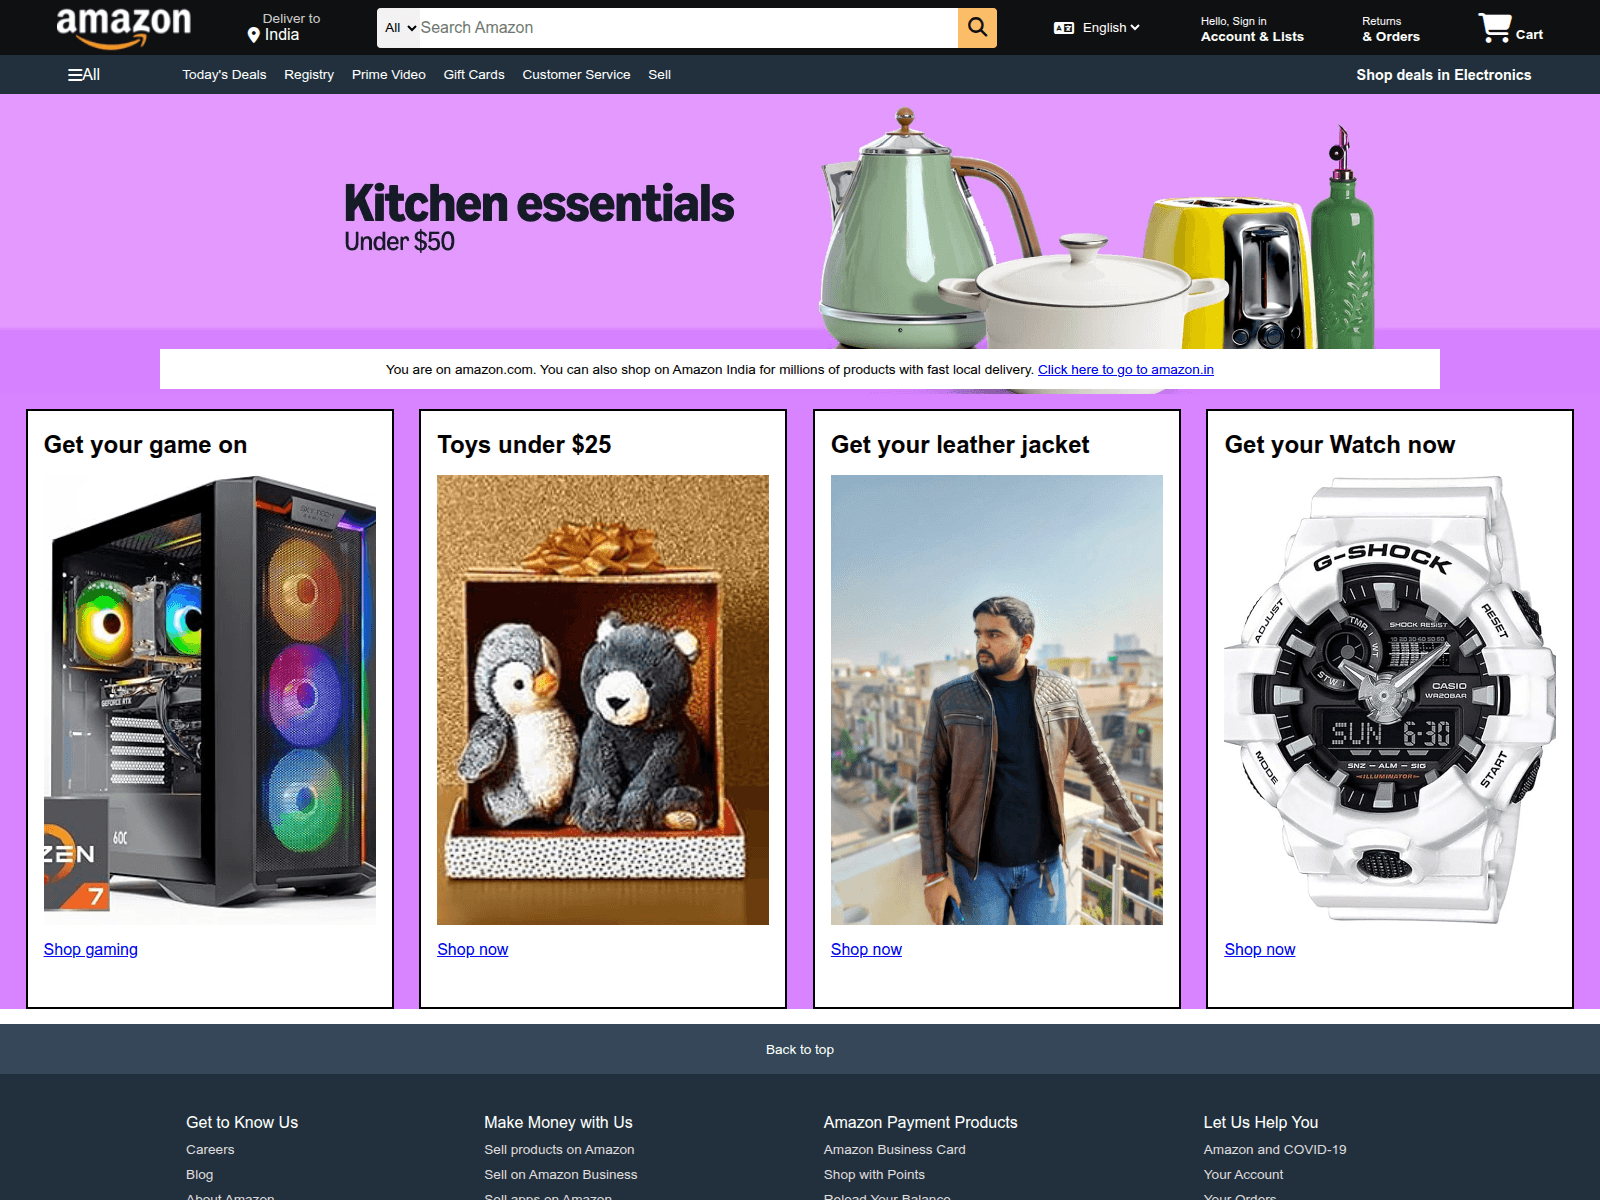
Task: Click the leather jacket photo
Action: [x=997, y=700]
